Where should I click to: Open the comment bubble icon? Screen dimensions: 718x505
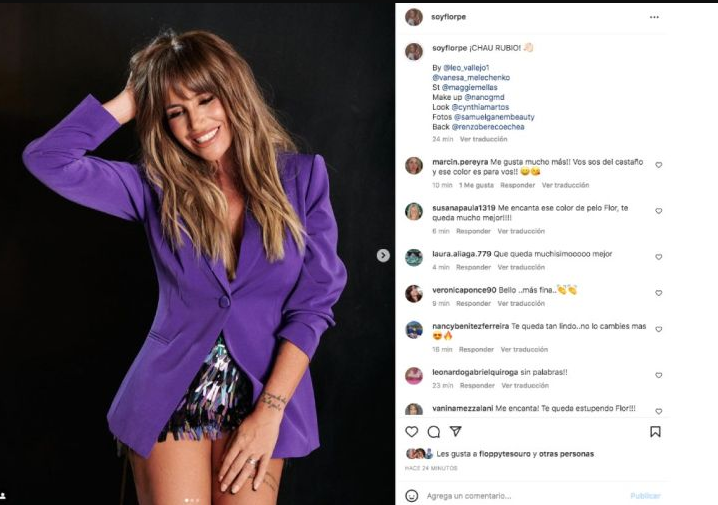(433, 432)
